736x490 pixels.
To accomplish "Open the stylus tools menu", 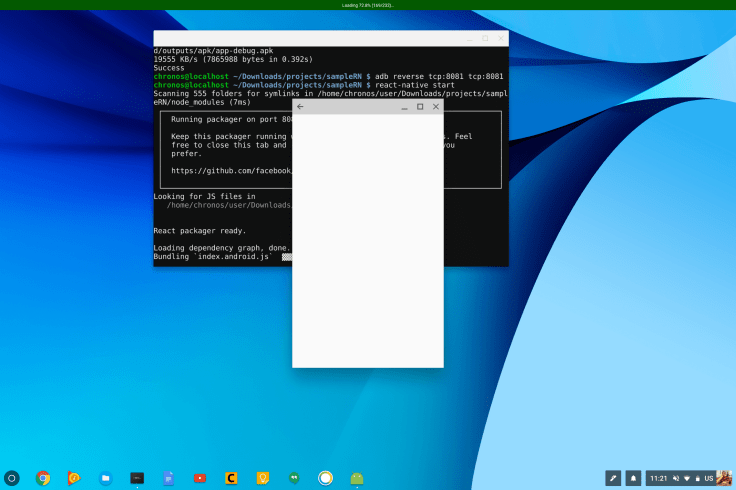I will coord(614,478).
